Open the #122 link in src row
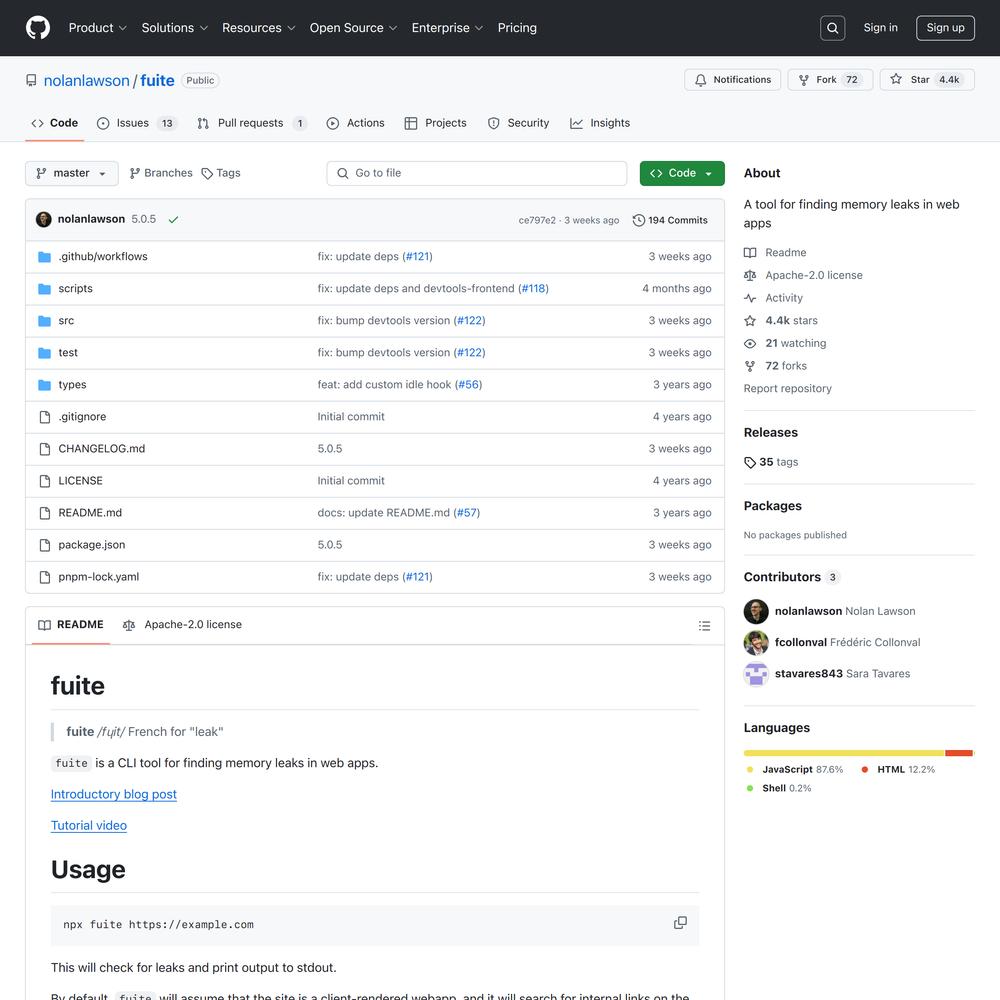Screen dimensions: 1000x1000 (x=469, y=321)
